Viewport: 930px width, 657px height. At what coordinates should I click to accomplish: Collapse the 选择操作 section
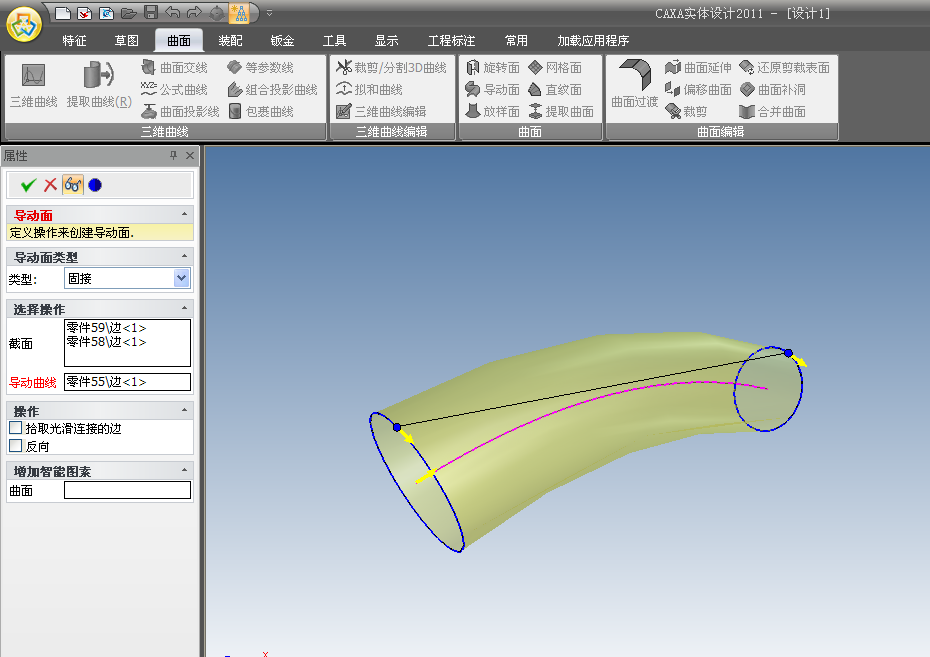coord(184,308)
